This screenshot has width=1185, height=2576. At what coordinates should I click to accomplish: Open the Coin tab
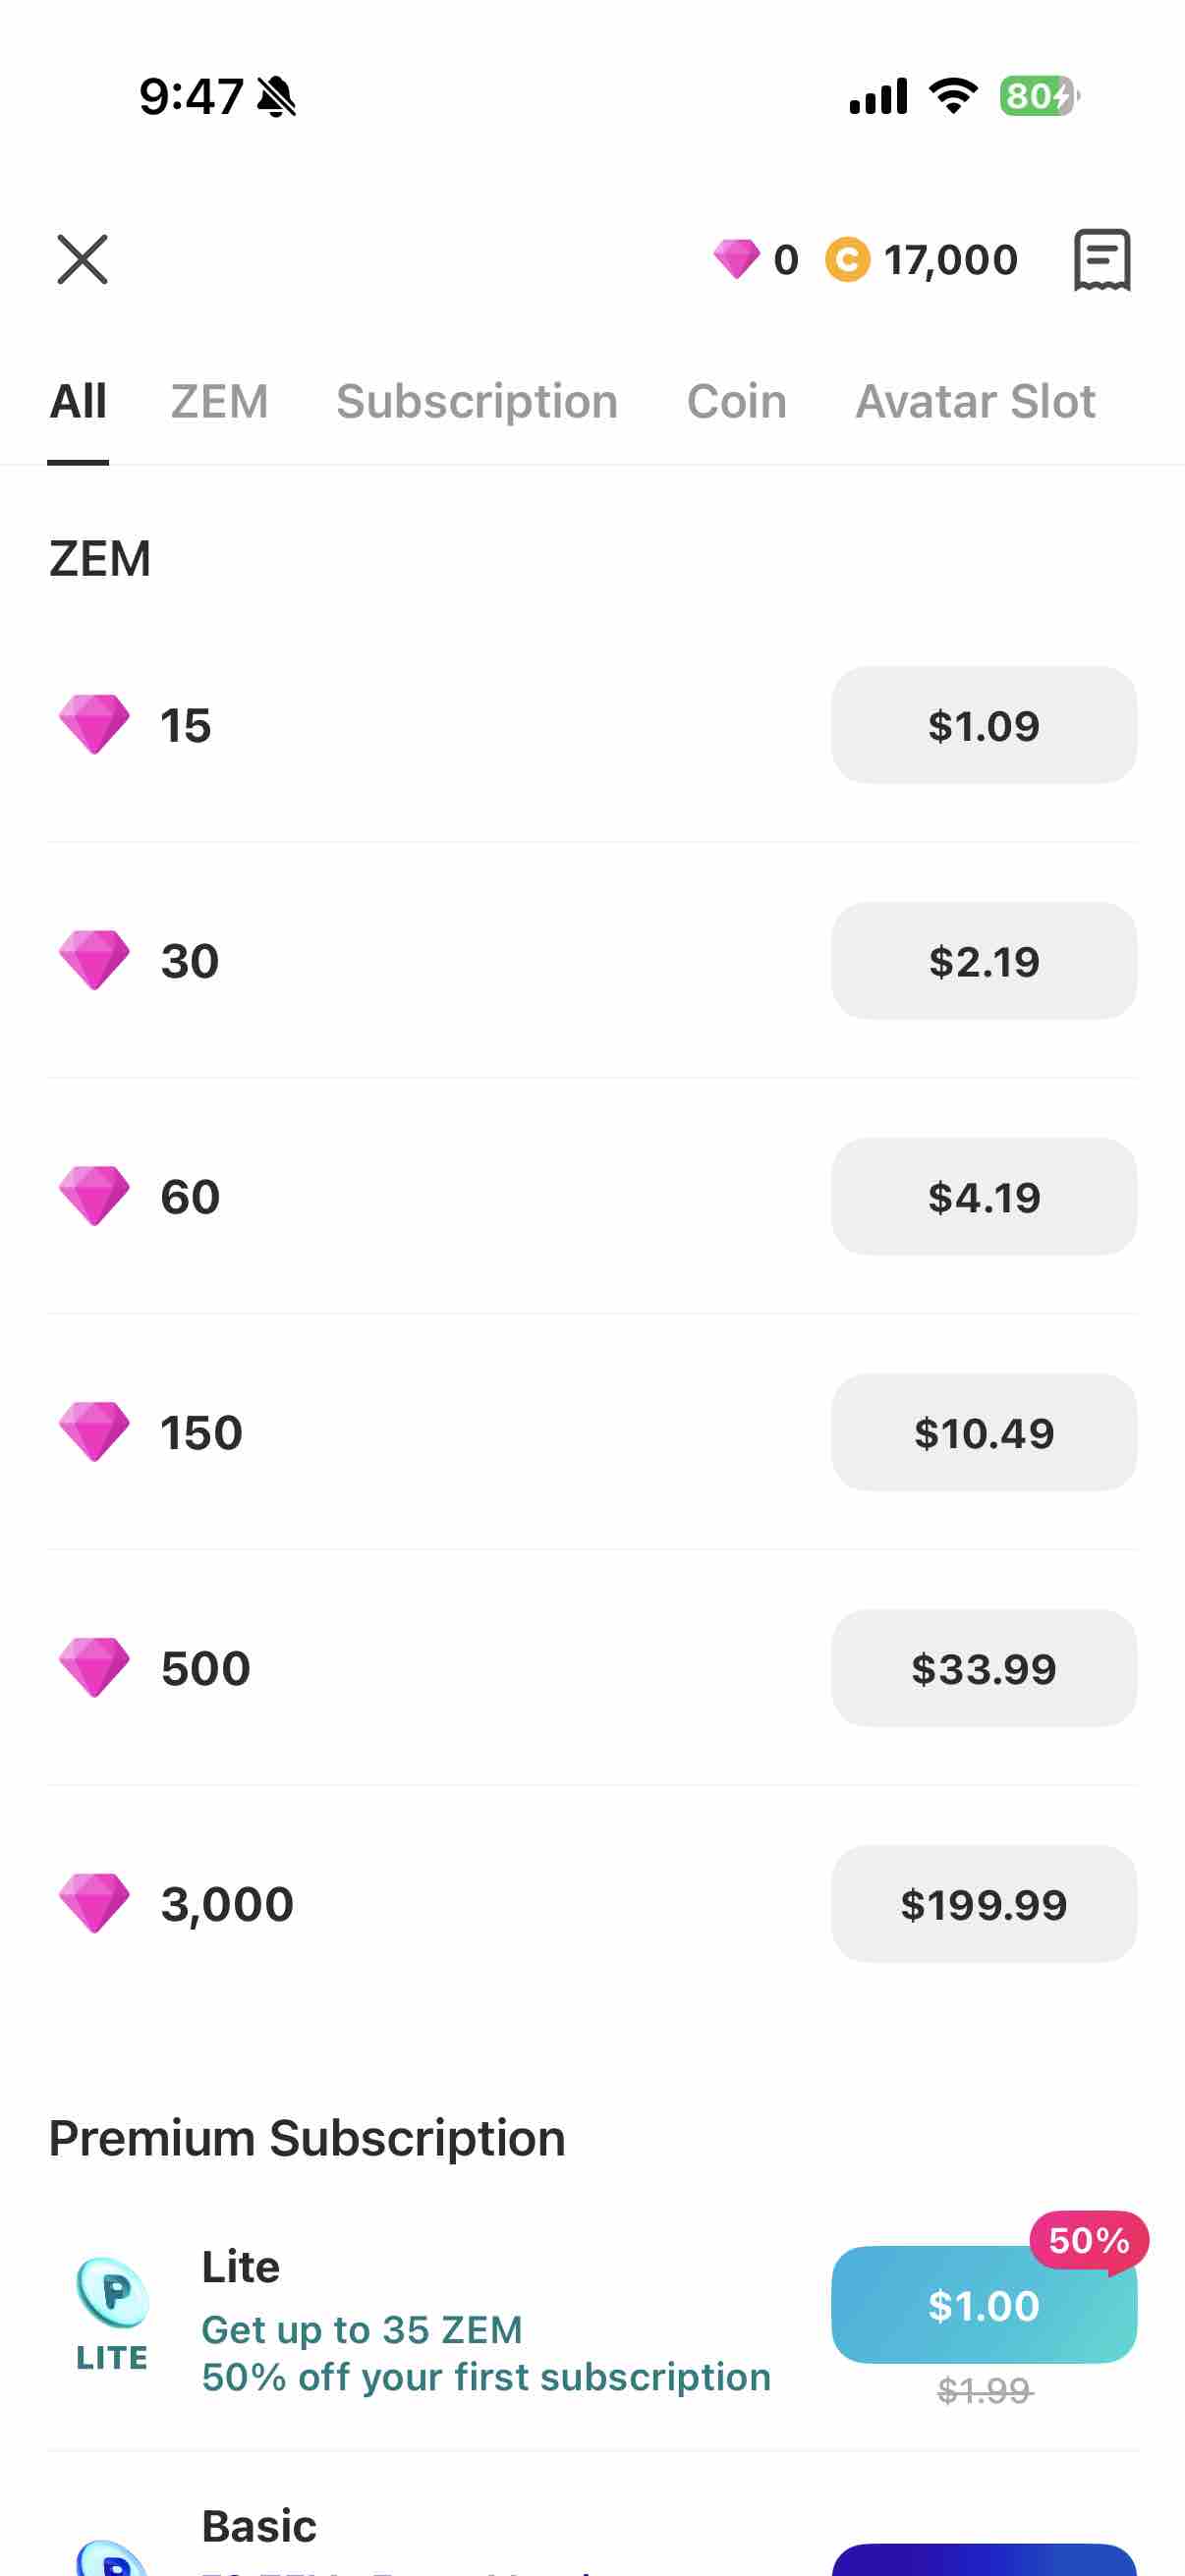[x=737, y=402]
